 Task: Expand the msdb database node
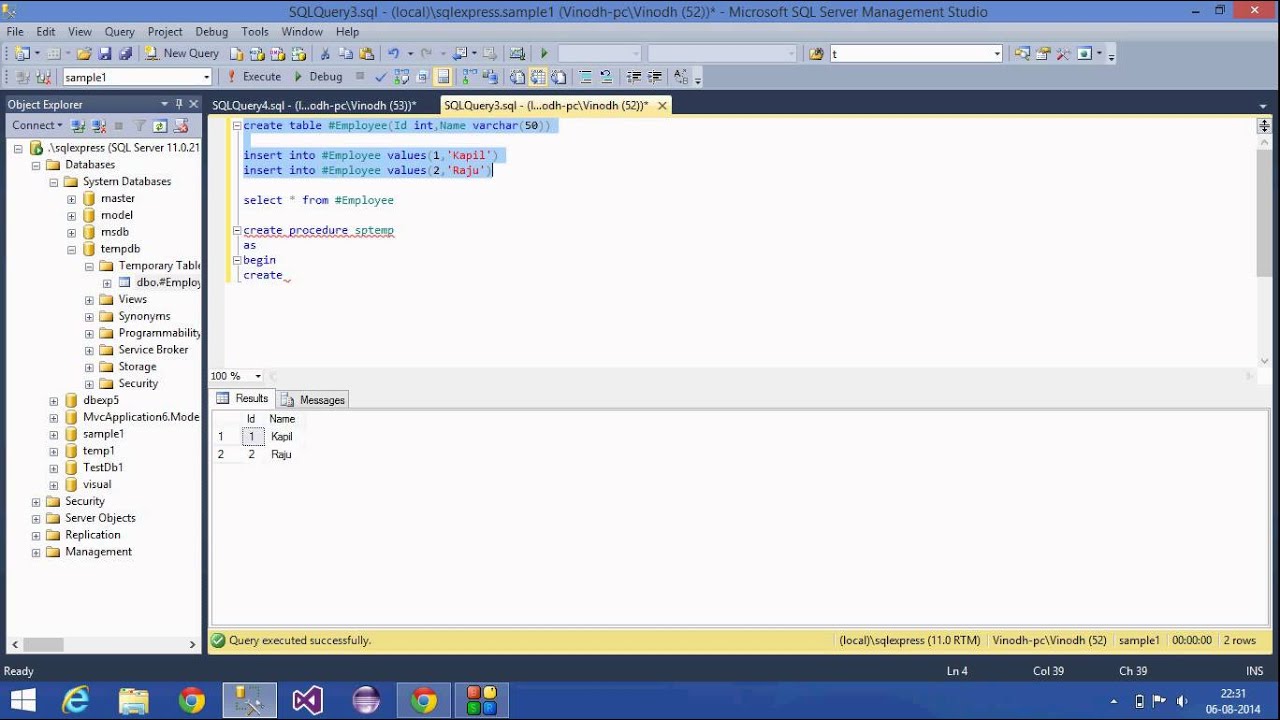pos(72,232)
